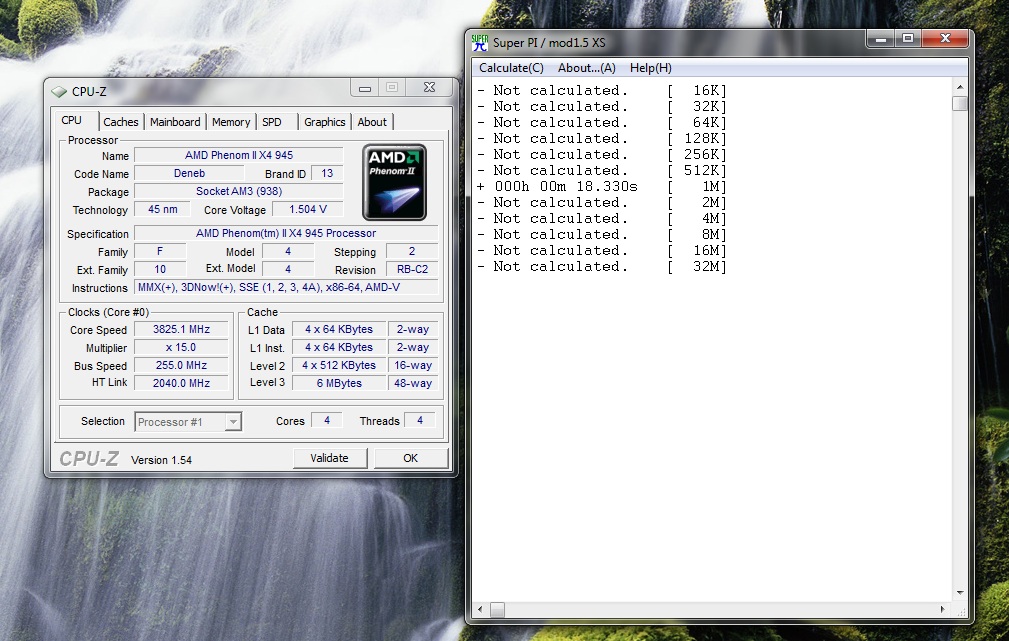Minimize the Super PI window
Screen dimensions: 1009x641
pos(881,39)
